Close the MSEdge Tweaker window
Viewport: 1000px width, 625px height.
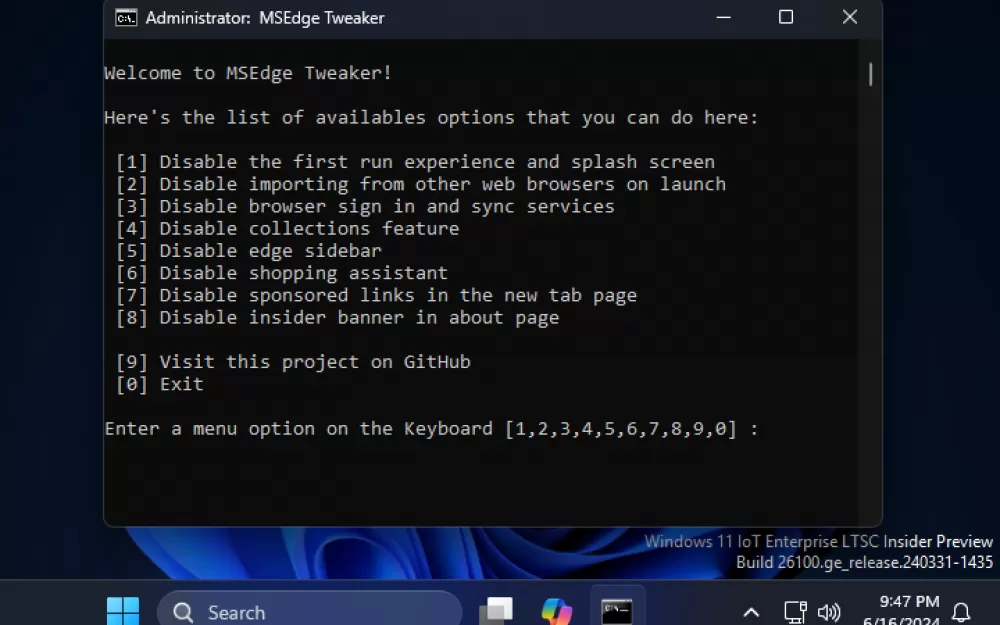[x=849, y=18]
